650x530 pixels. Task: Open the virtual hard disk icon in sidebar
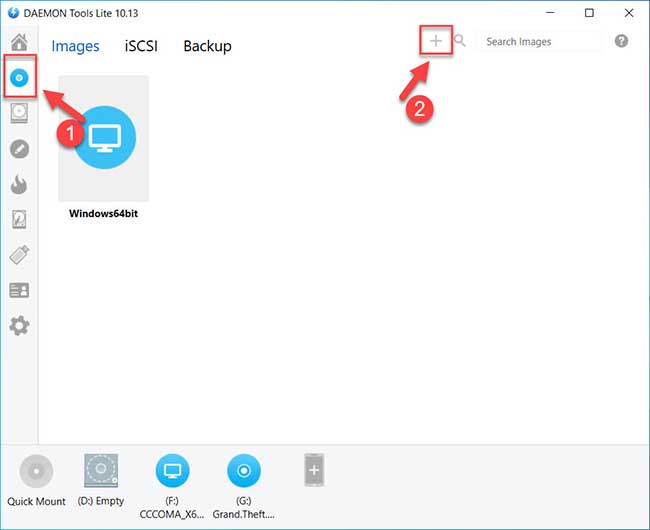19,219
